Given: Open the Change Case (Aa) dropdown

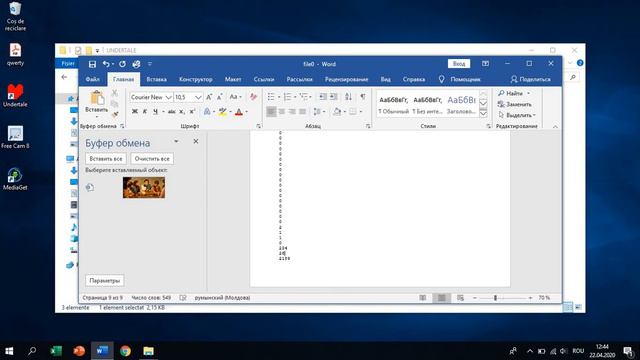Looking at the screenshot, I should (235, 97).
